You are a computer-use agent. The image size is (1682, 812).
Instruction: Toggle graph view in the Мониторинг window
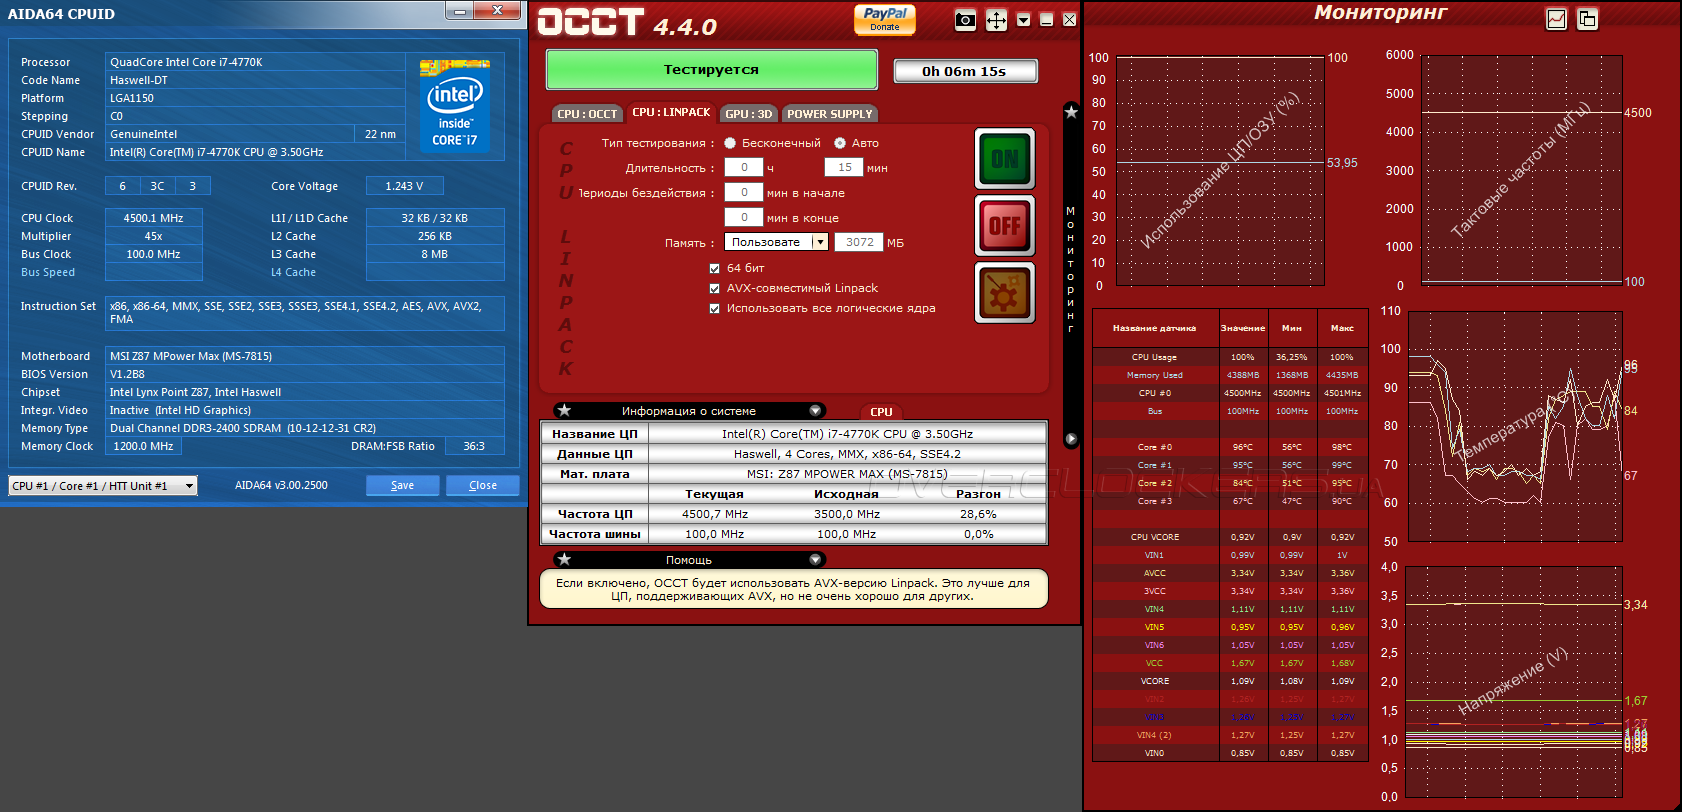(1556, 19)
